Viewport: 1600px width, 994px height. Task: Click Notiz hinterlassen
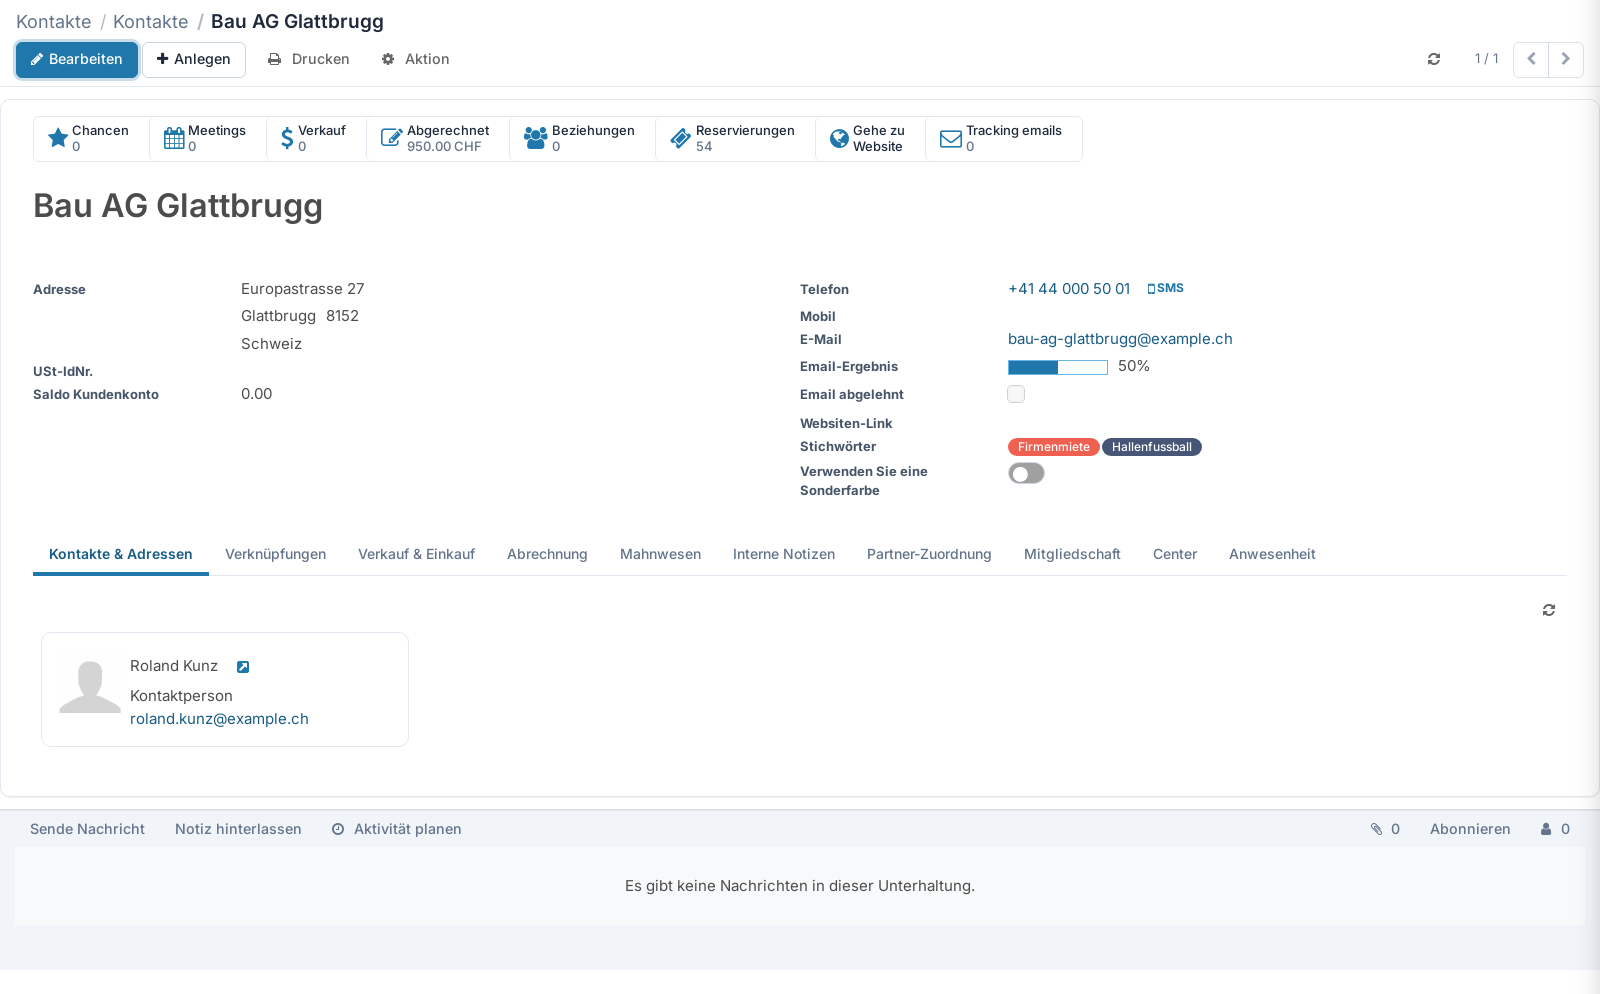pos(238,829)
